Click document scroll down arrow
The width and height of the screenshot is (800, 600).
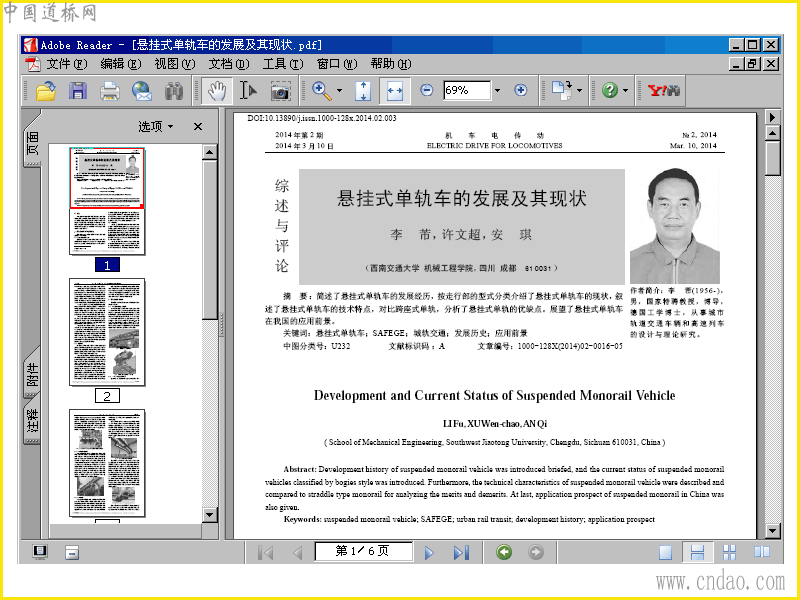point(773,531)
